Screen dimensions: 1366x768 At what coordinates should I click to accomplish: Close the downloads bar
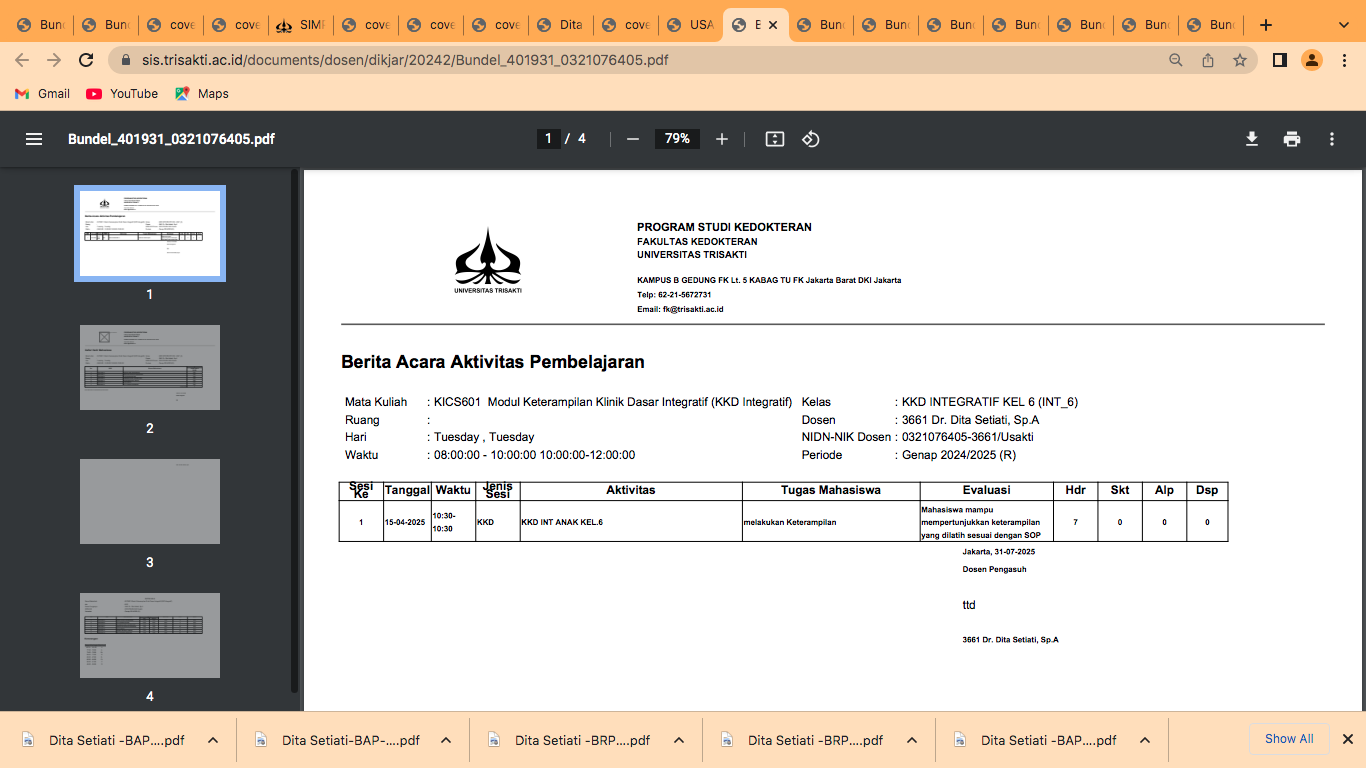click(x=1347, y=739)
